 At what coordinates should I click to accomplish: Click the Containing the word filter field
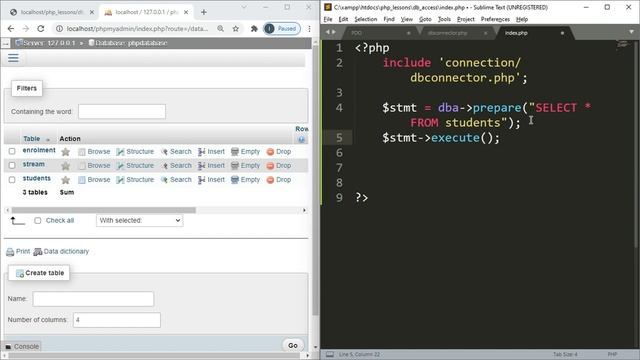122,111
